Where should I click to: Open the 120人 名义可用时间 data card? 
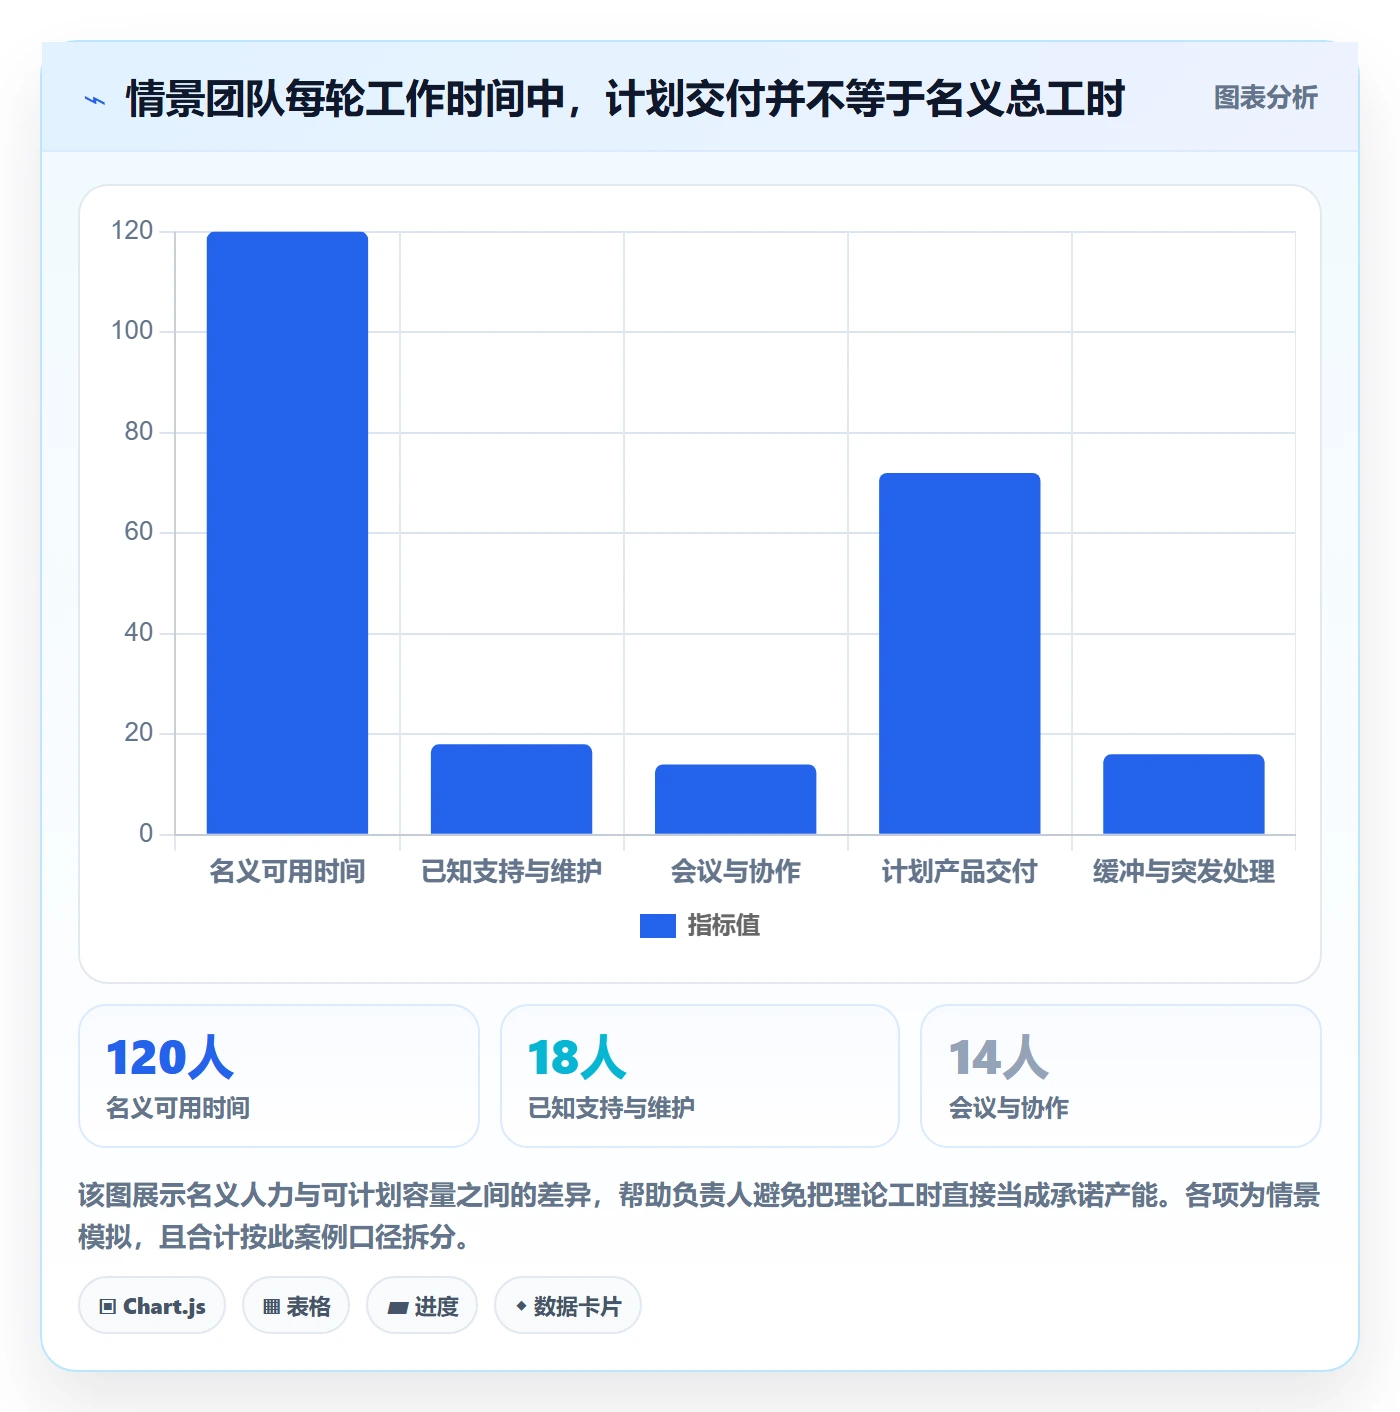(279, 1076)
